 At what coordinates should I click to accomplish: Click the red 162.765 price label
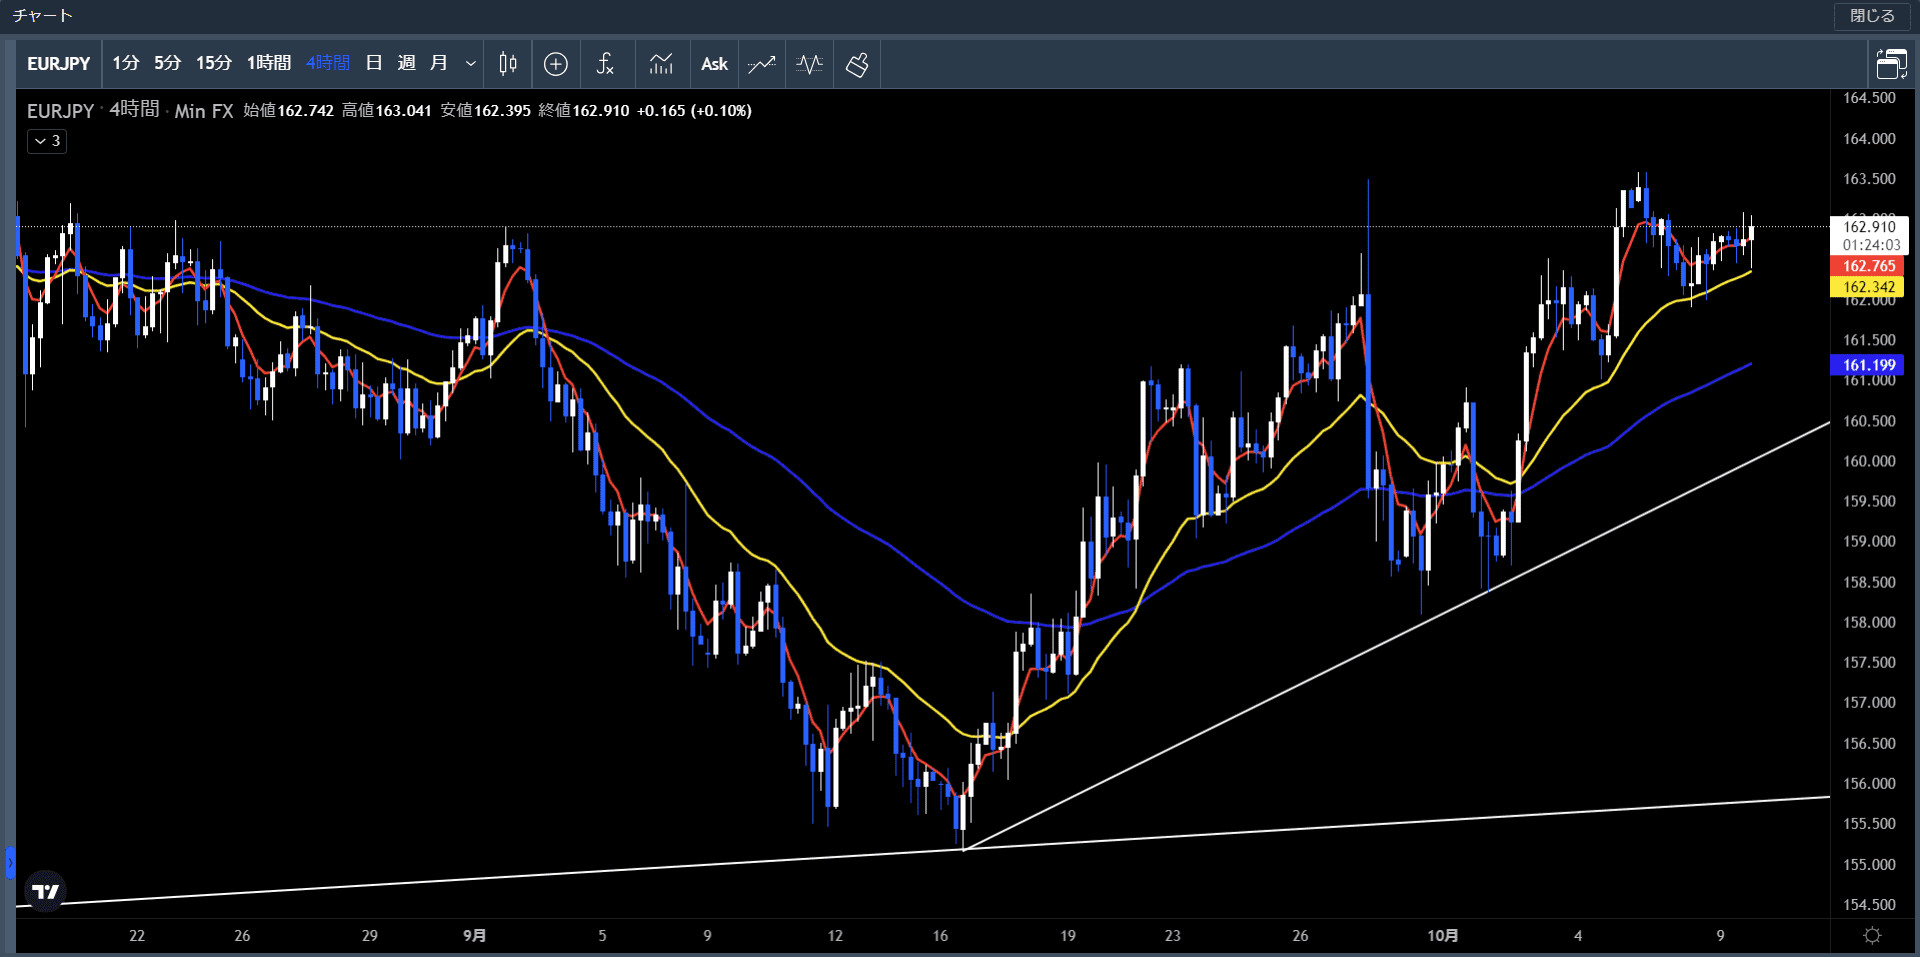(x=1868, y=266)
